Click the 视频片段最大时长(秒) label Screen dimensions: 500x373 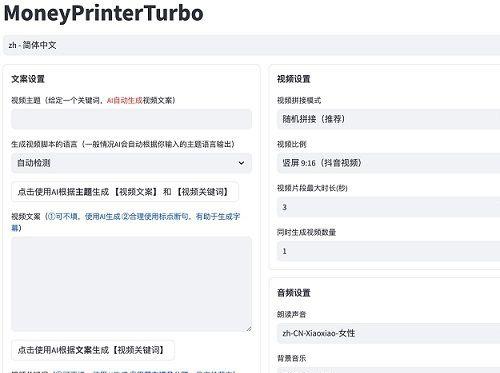[312, 188]
